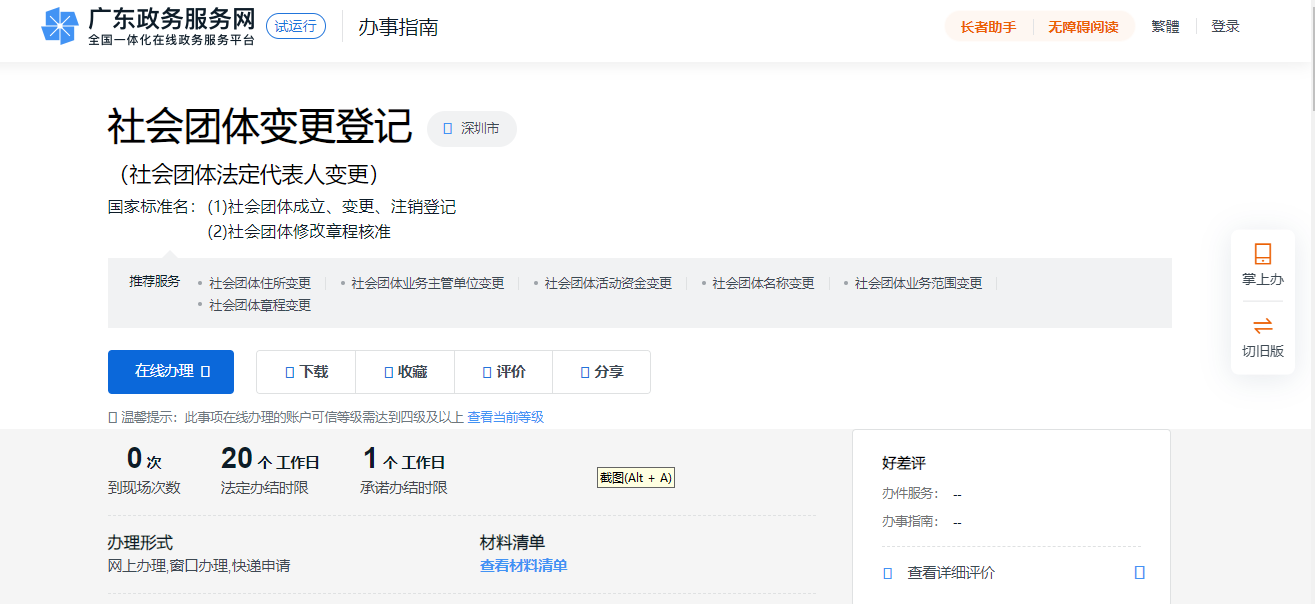Click the 下载 download button
The height and width of the screenshot is (604, 1315).
click(x=306, y=372)
